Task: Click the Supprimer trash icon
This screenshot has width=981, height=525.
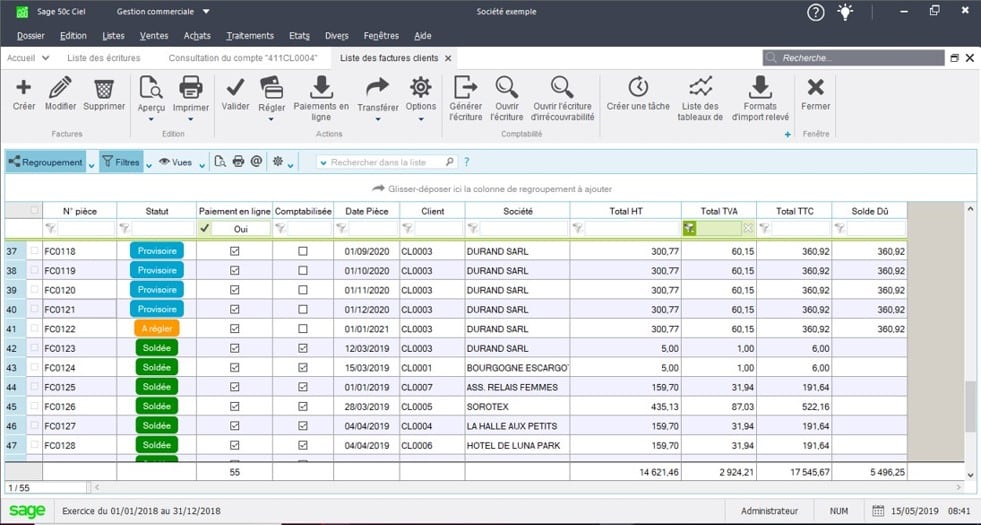Action: [104, 88]
